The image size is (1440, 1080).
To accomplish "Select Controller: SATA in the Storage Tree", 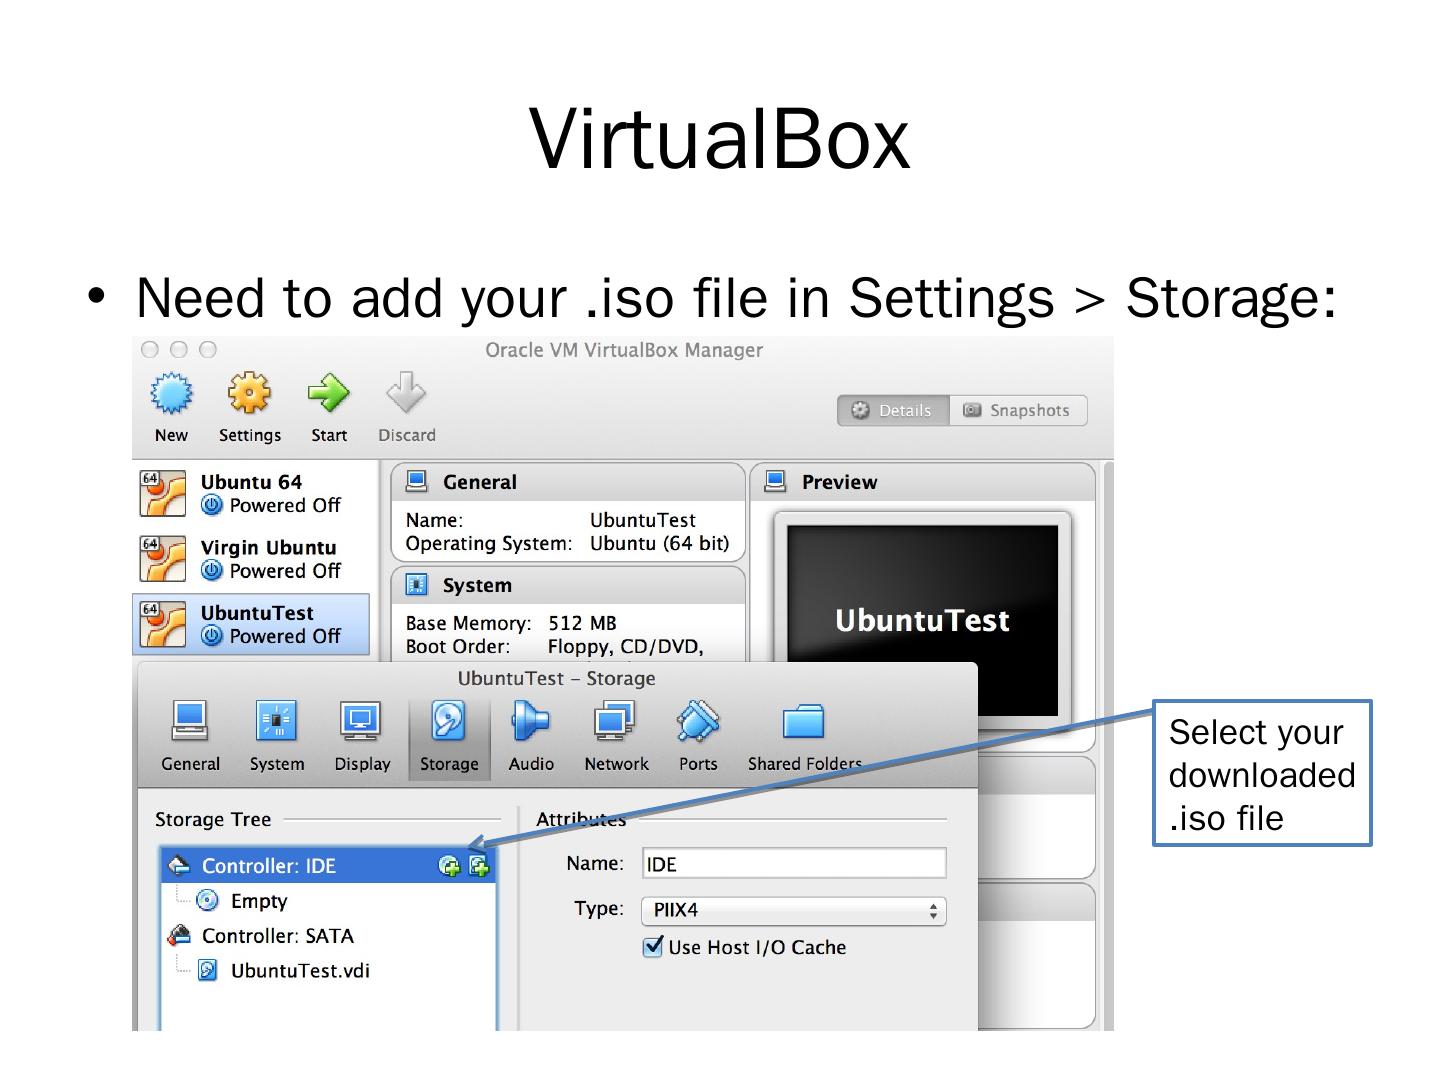I will coord(328,936).
